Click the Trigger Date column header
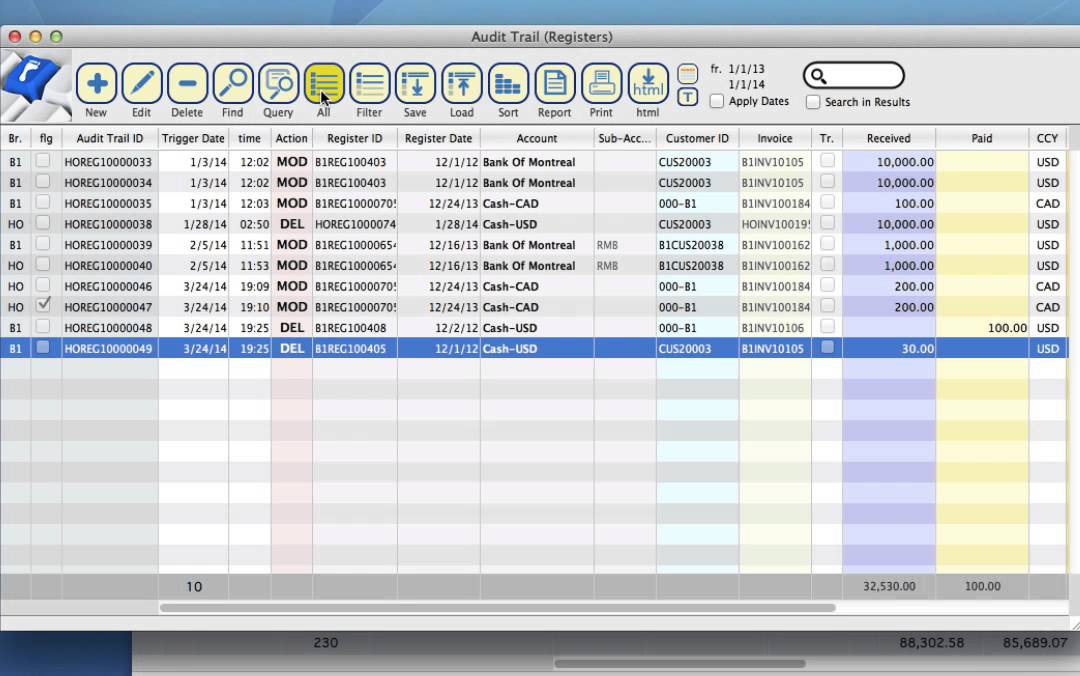 tap(193, 139)
